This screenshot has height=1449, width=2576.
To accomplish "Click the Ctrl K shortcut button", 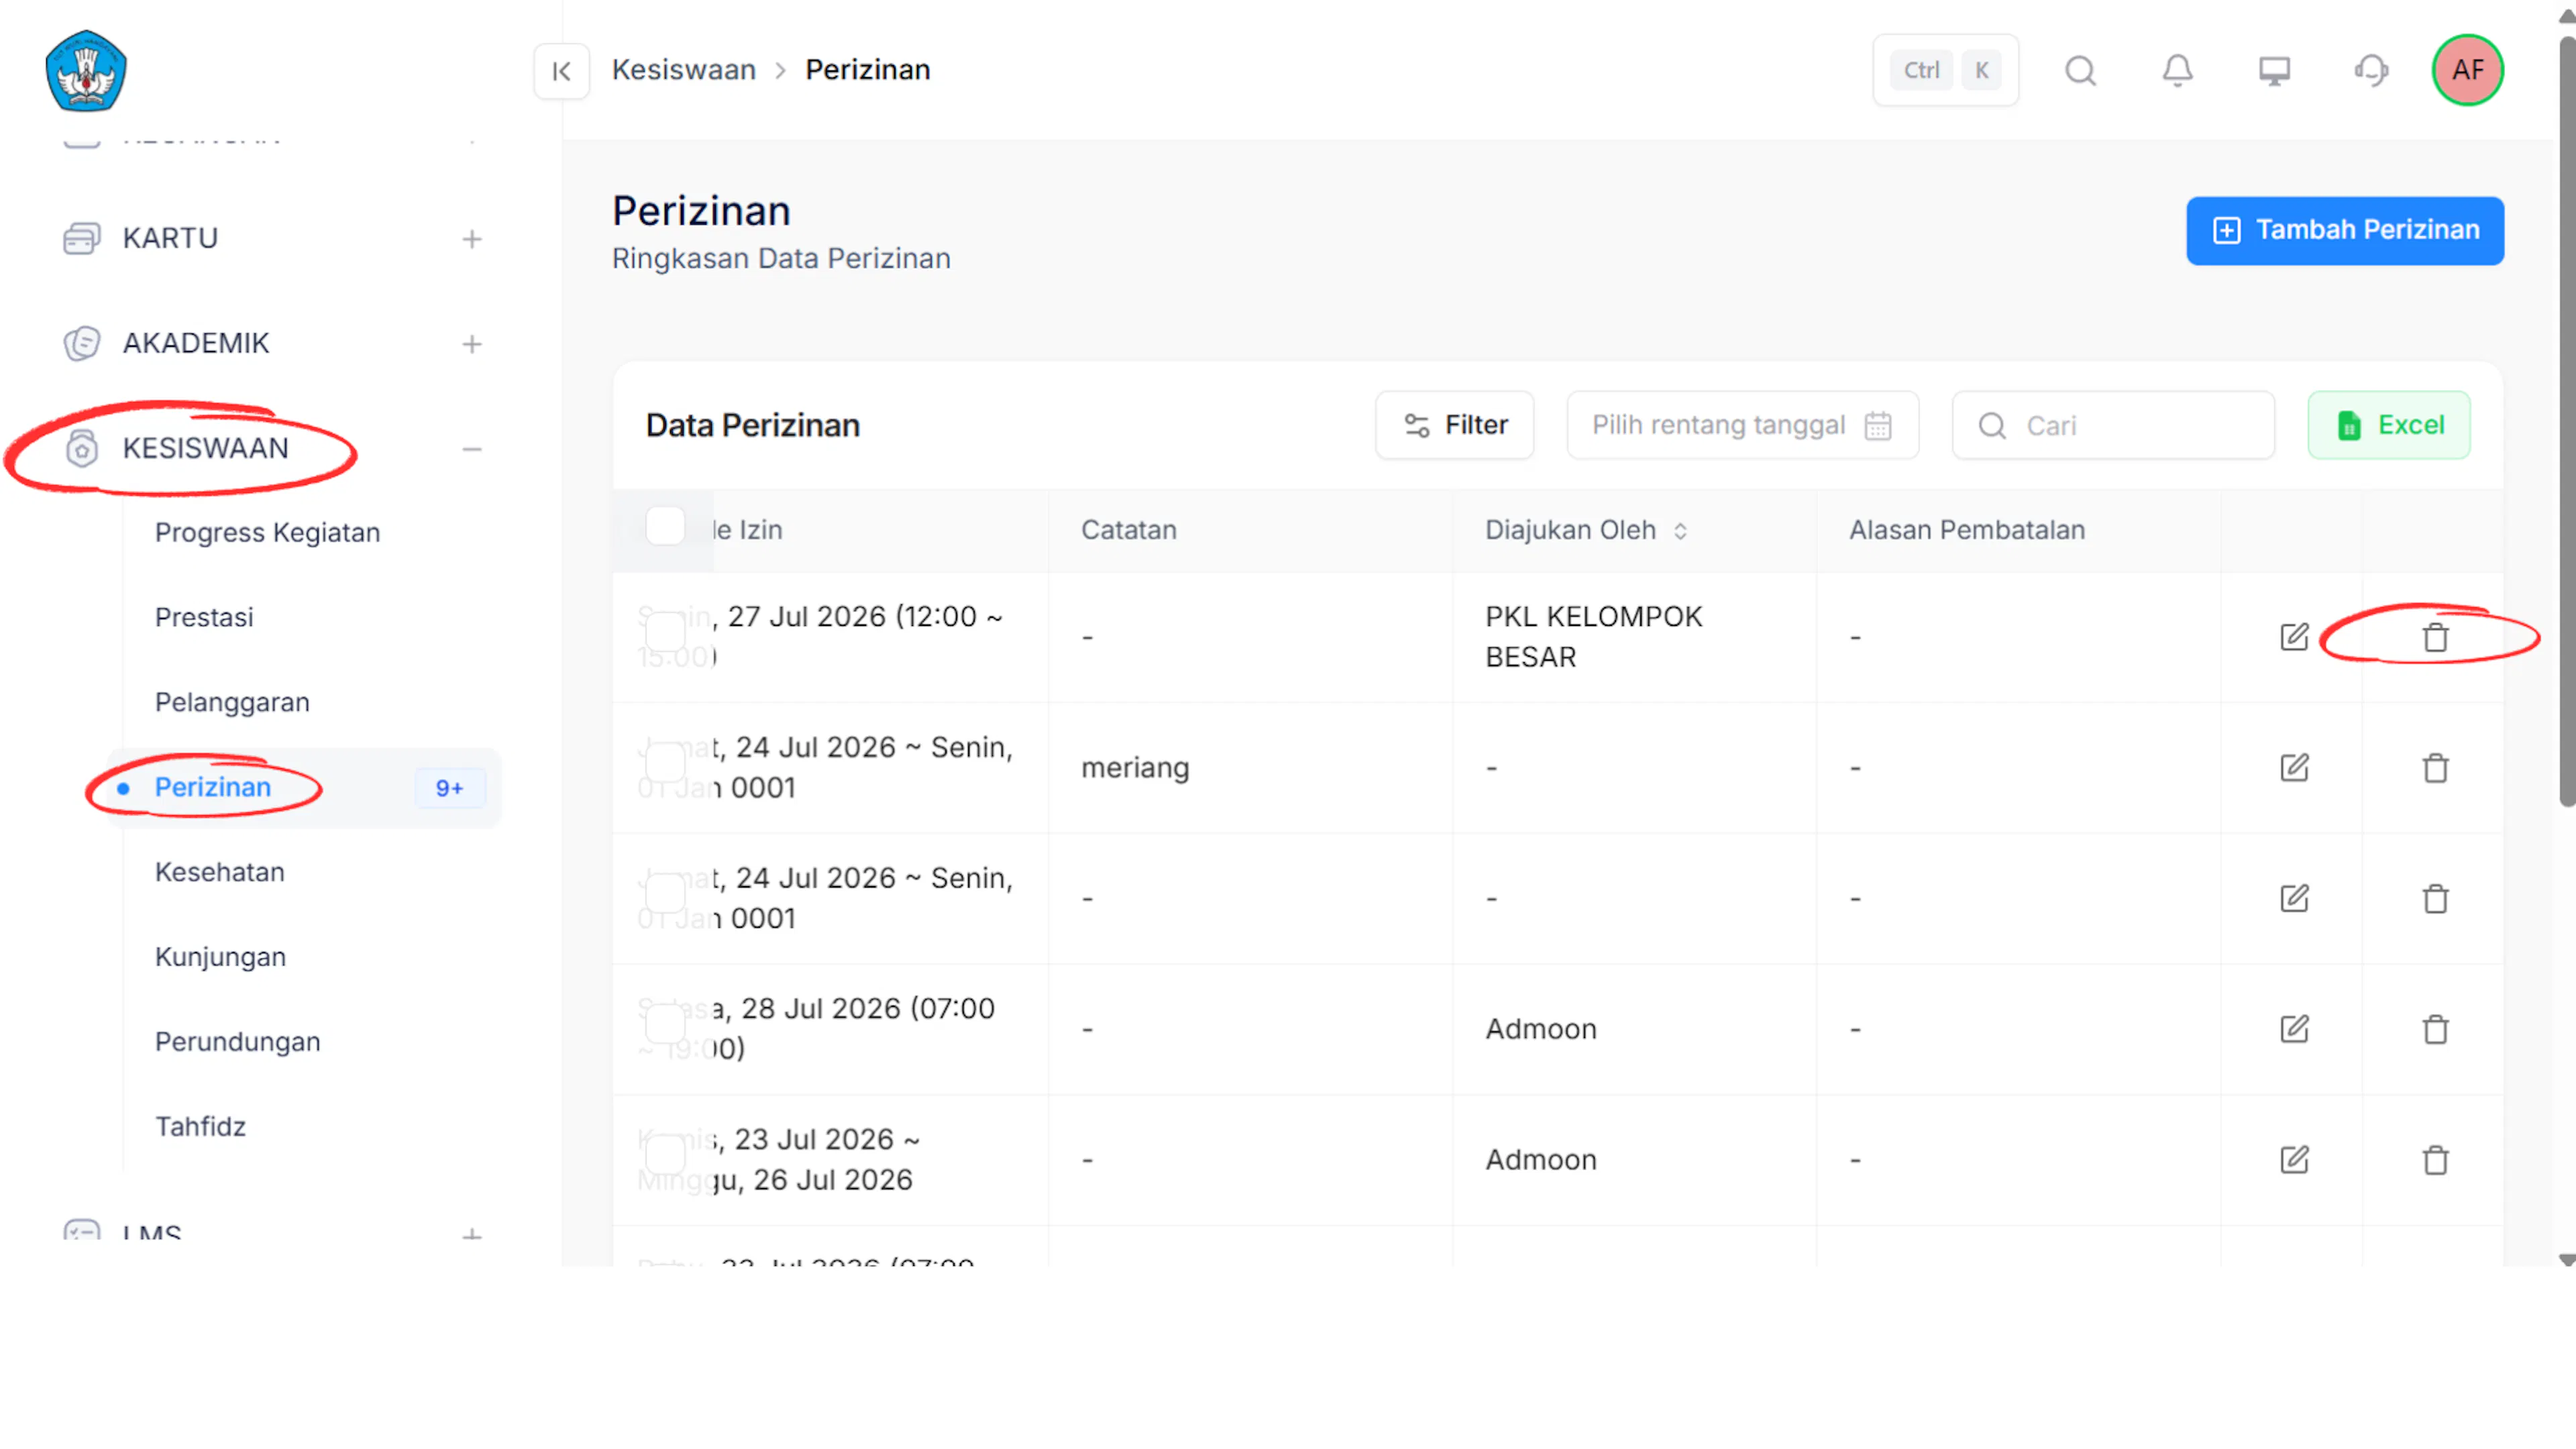I will point(1945,70).
